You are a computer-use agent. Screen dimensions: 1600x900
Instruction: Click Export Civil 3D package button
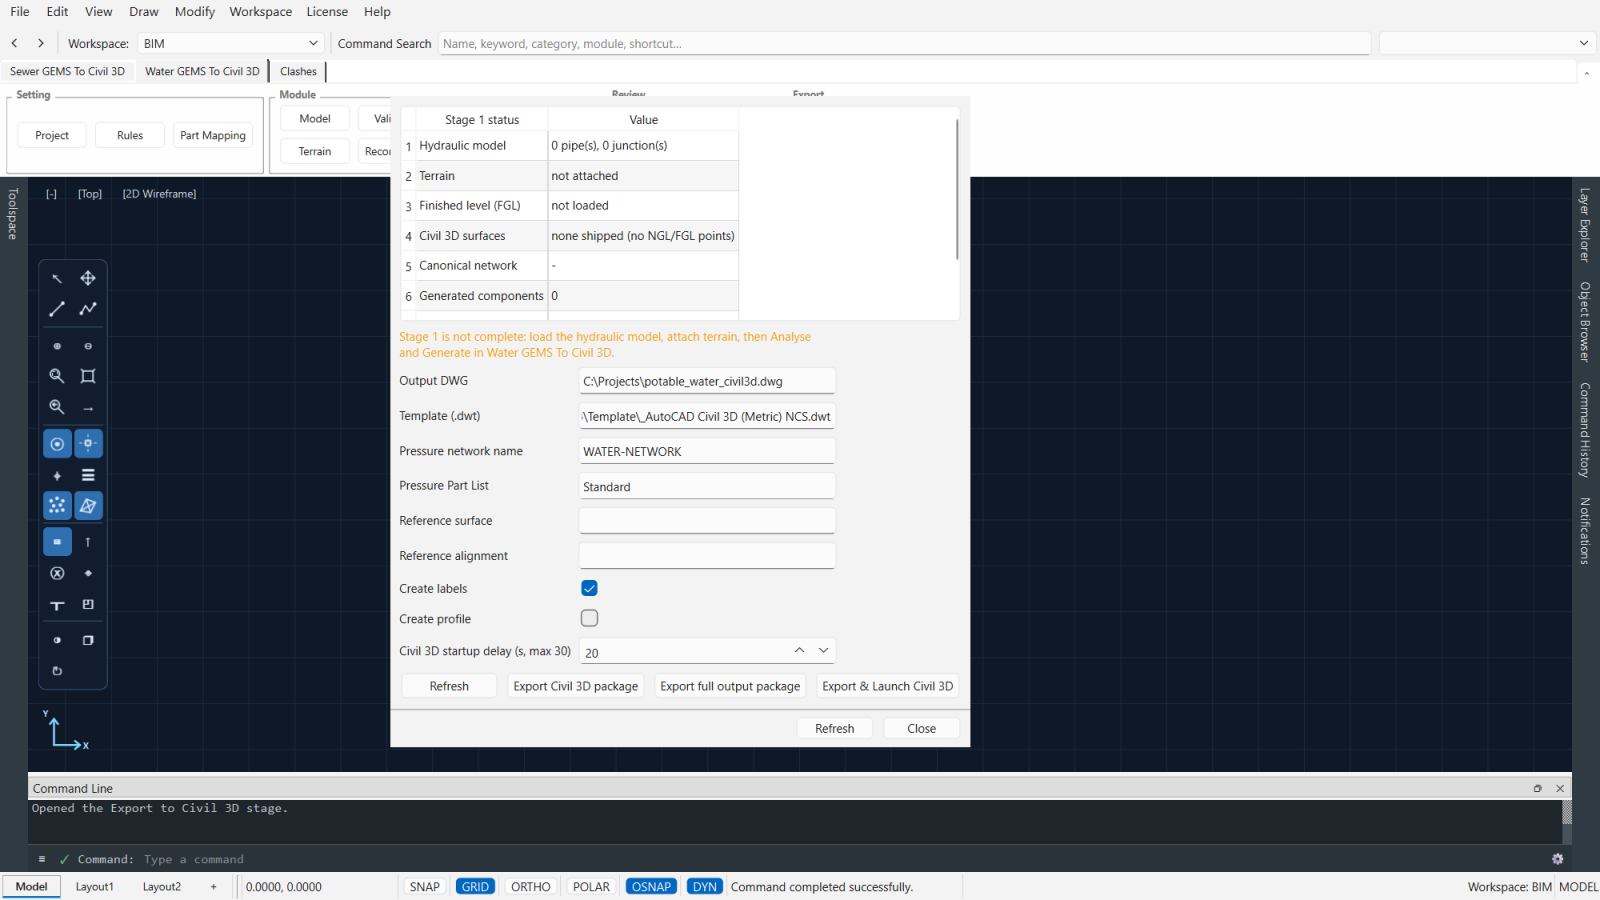point(576,686)
